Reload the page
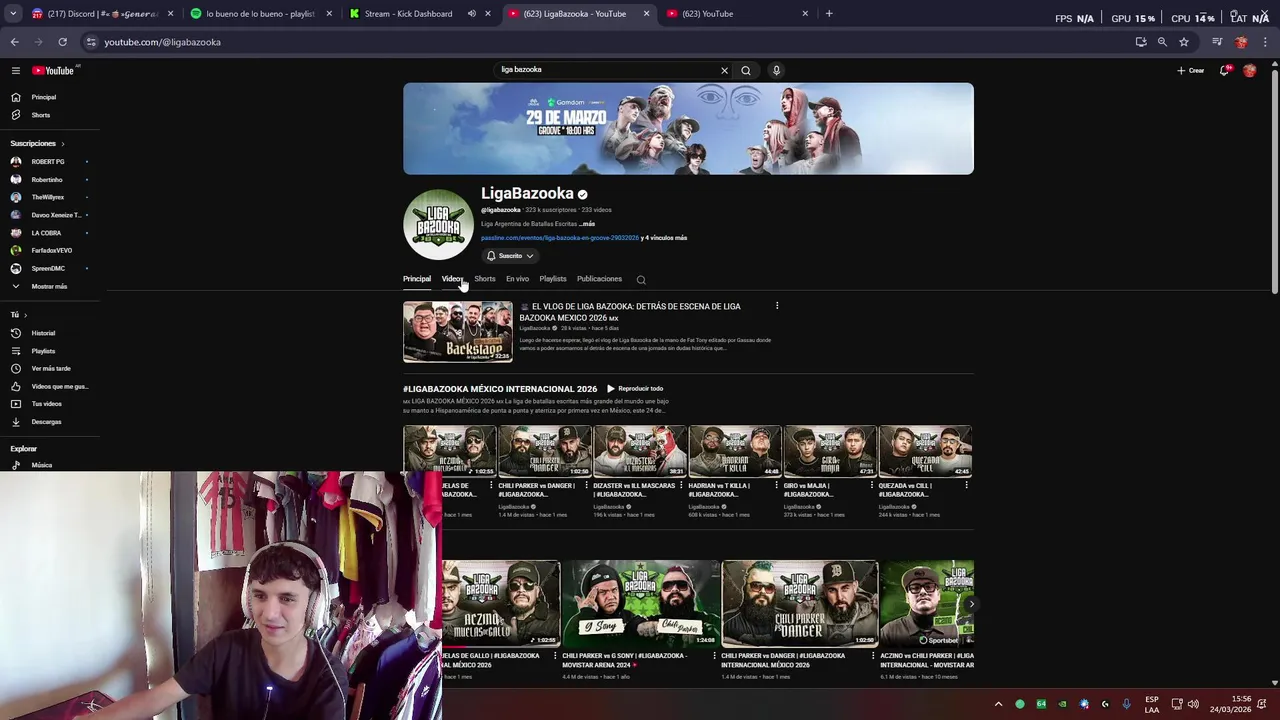 (x=62, y=42)
